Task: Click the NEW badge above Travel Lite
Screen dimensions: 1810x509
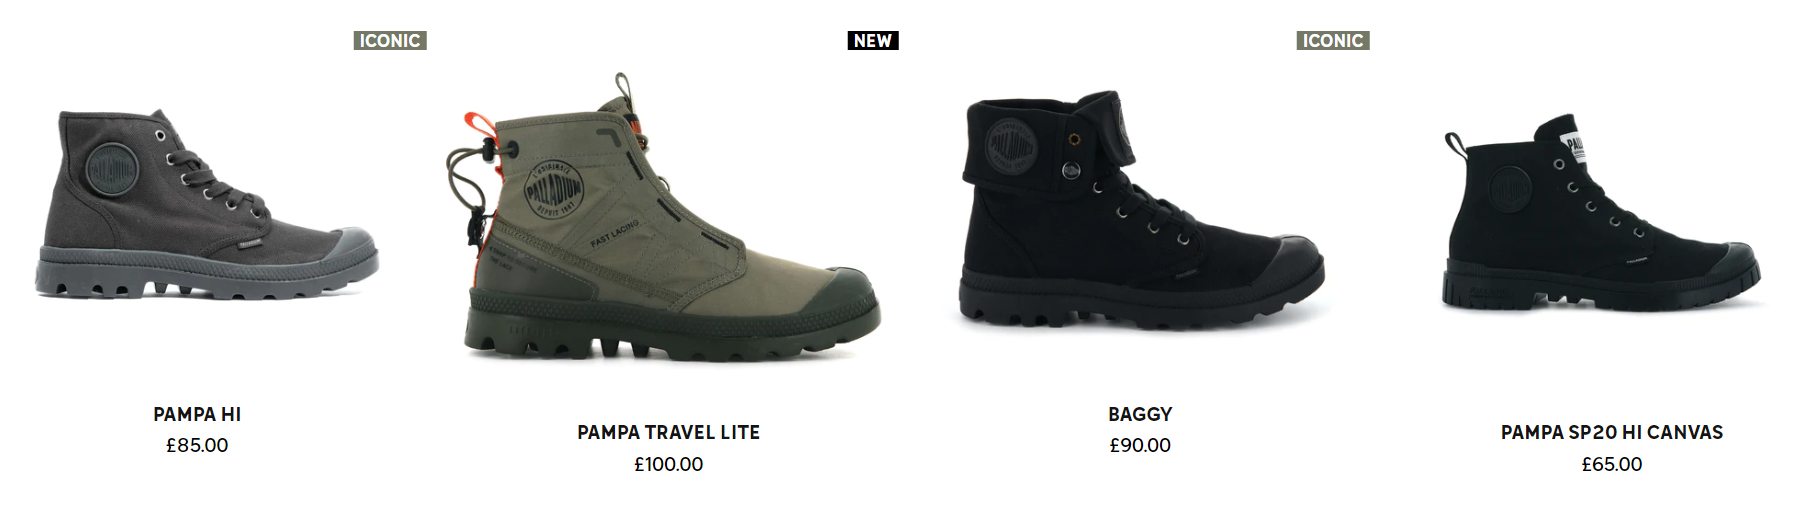Action: point(873,41)
